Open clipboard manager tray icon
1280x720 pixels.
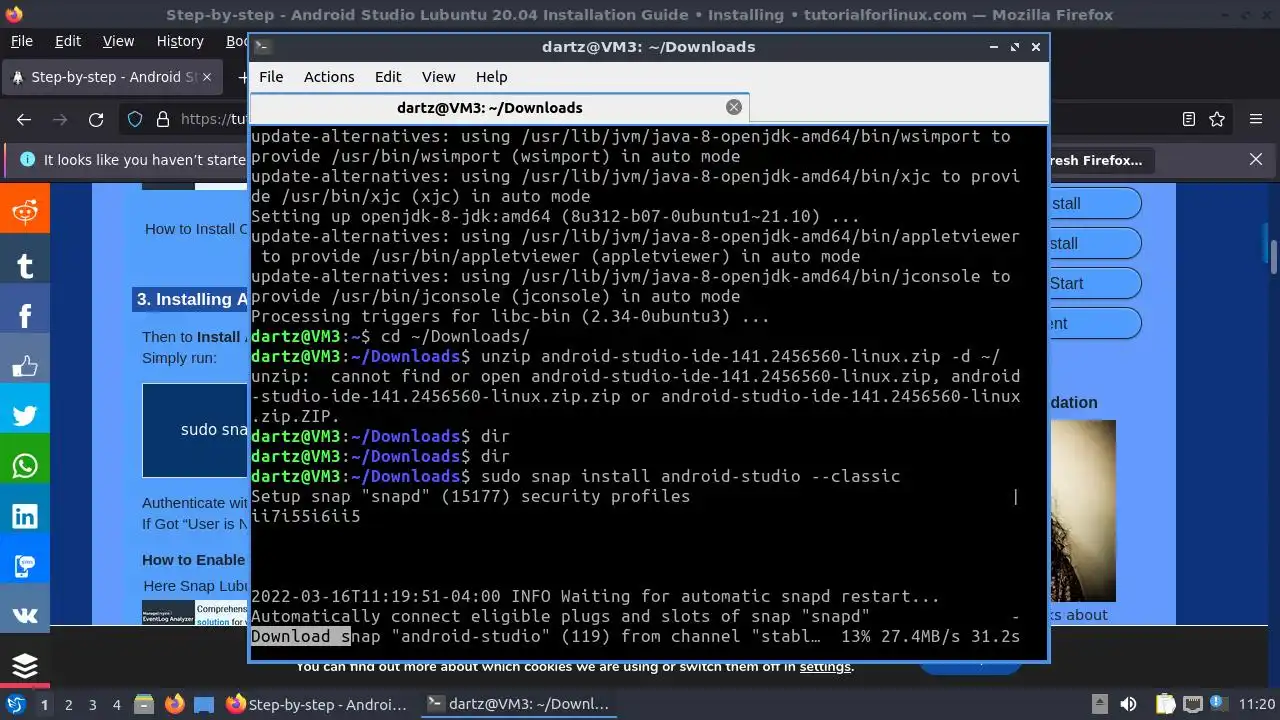click(x=1165, y=704)
